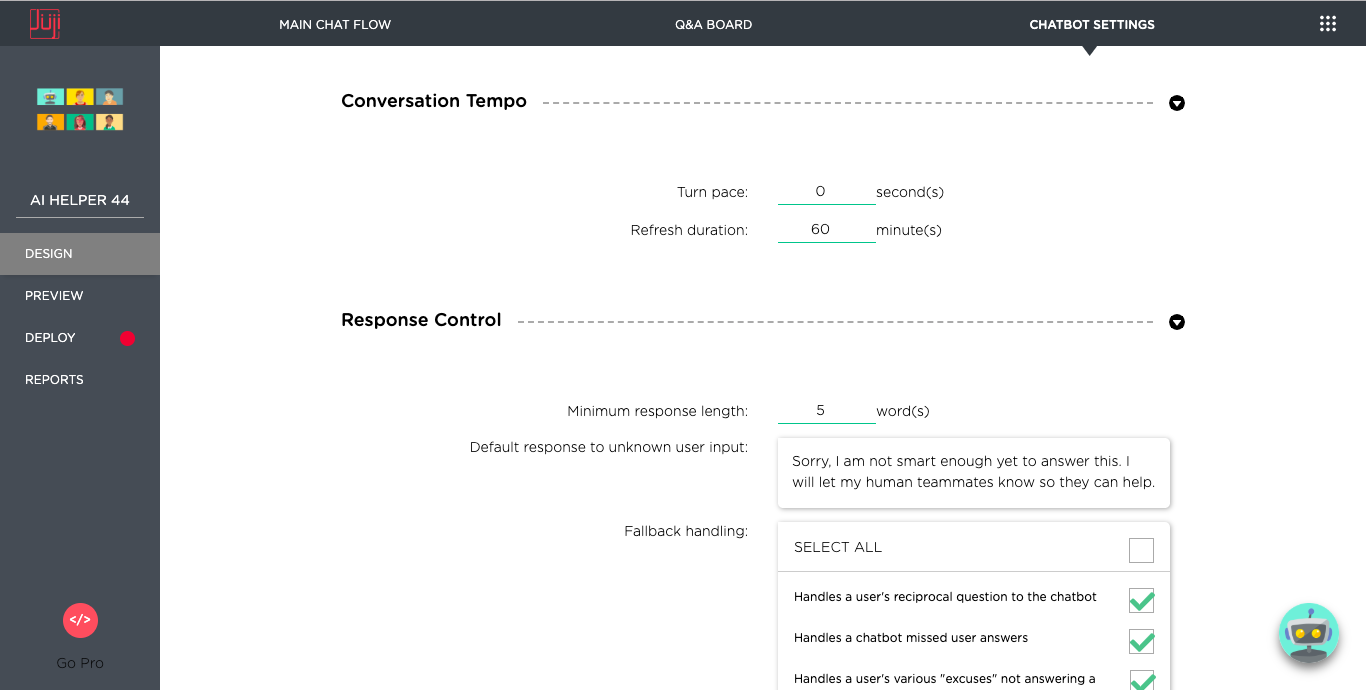Click the 'Turn pace:' label
Viewport: 1366px width, 690px height.
pyautogui.click(x=712, y=192)
